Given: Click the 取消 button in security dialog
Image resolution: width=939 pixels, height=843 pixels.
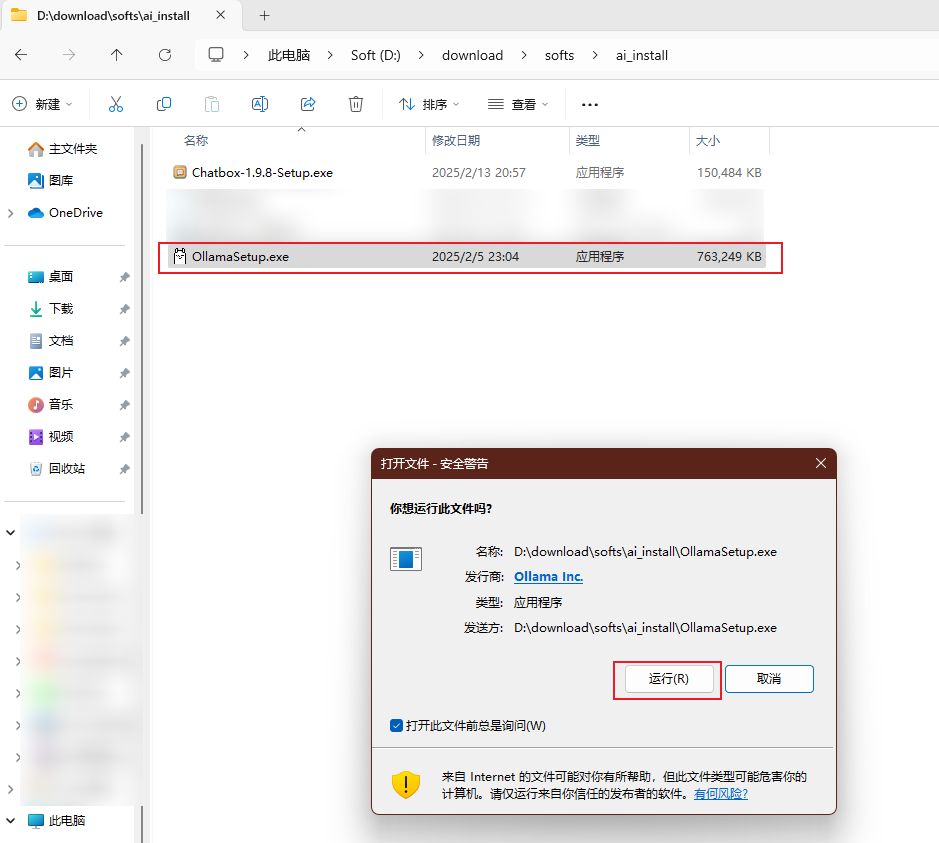Looking at the screenshot, I should point(769,679).
